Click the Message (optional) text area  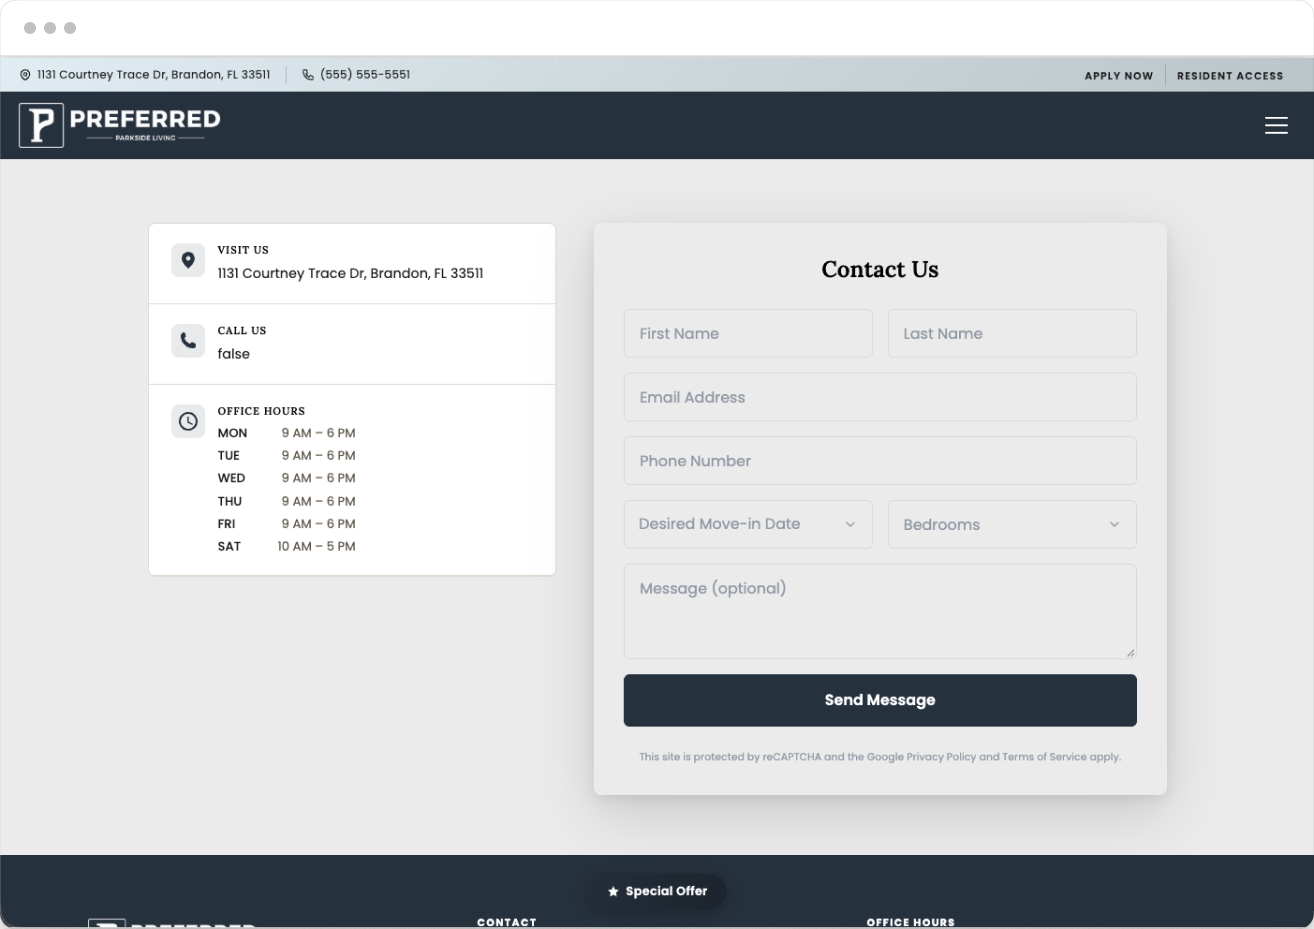[880, 611]
